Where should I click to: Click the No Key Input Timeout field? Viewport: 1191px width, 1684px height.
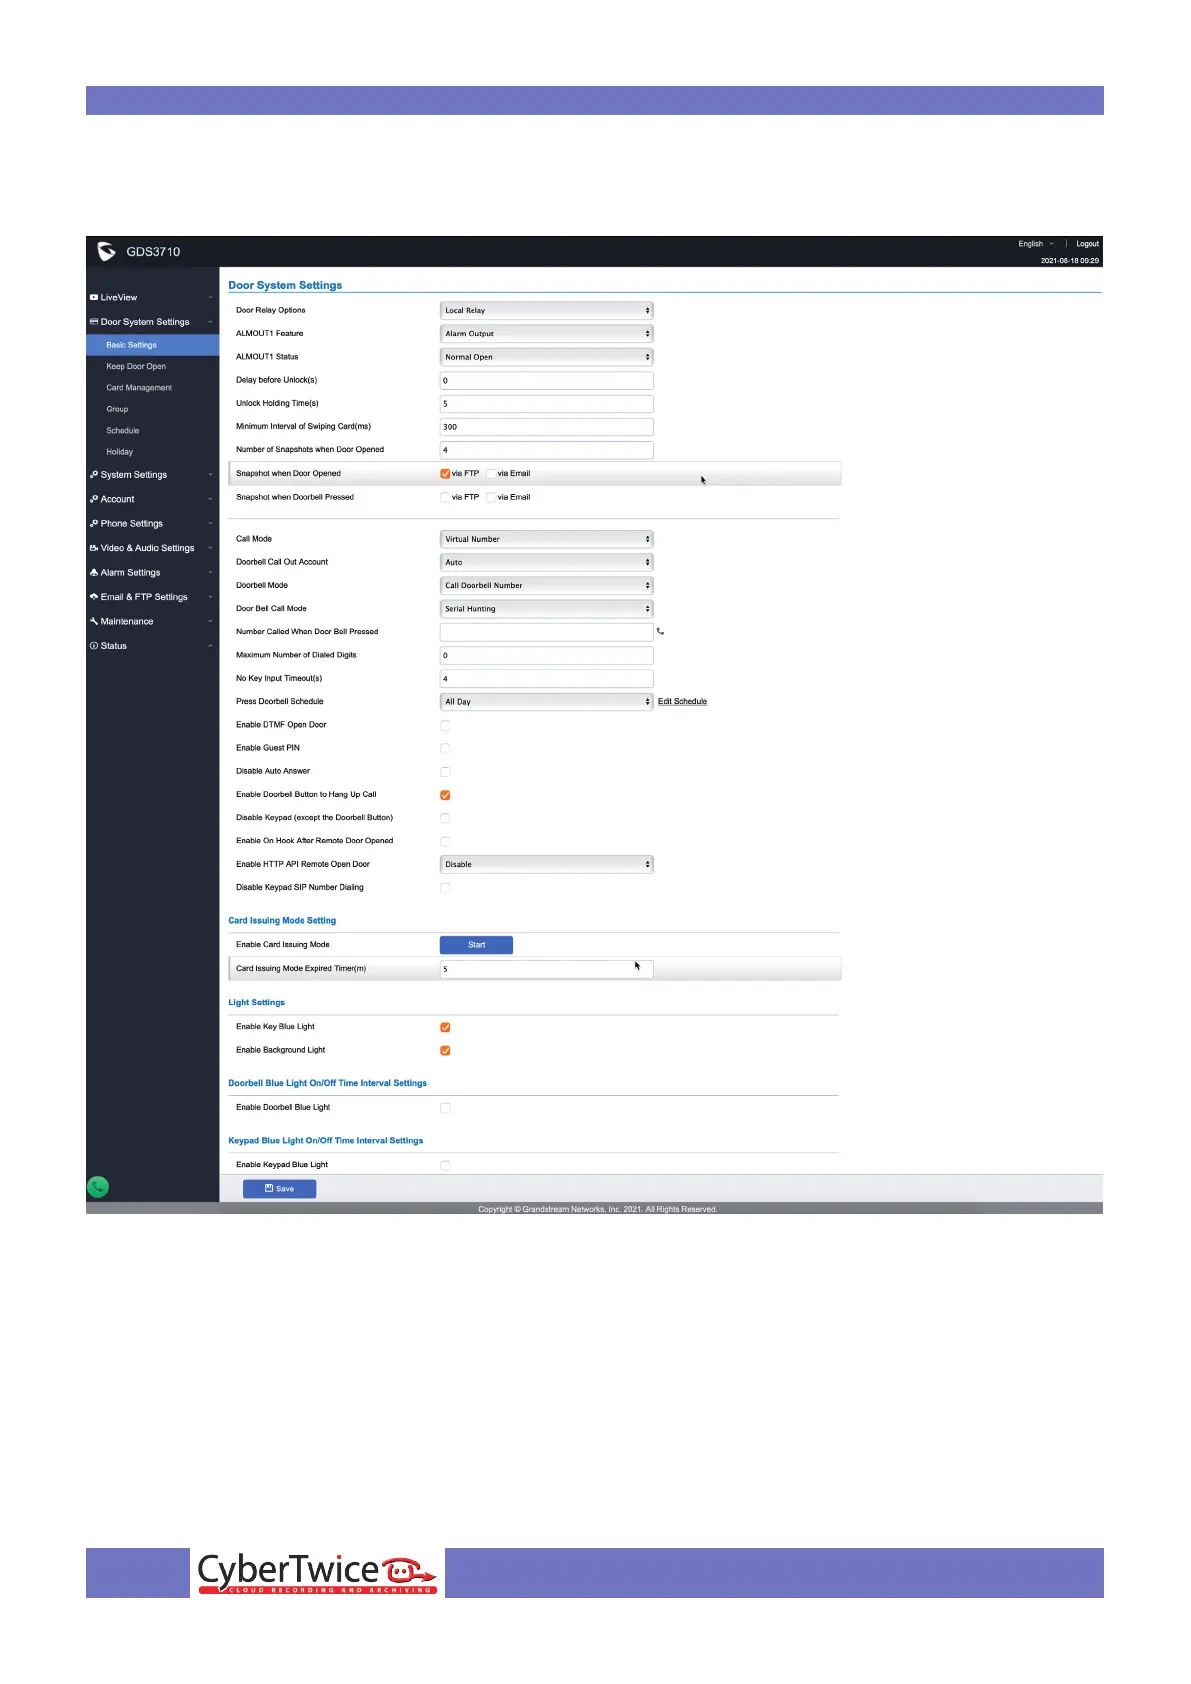[546, 678]
